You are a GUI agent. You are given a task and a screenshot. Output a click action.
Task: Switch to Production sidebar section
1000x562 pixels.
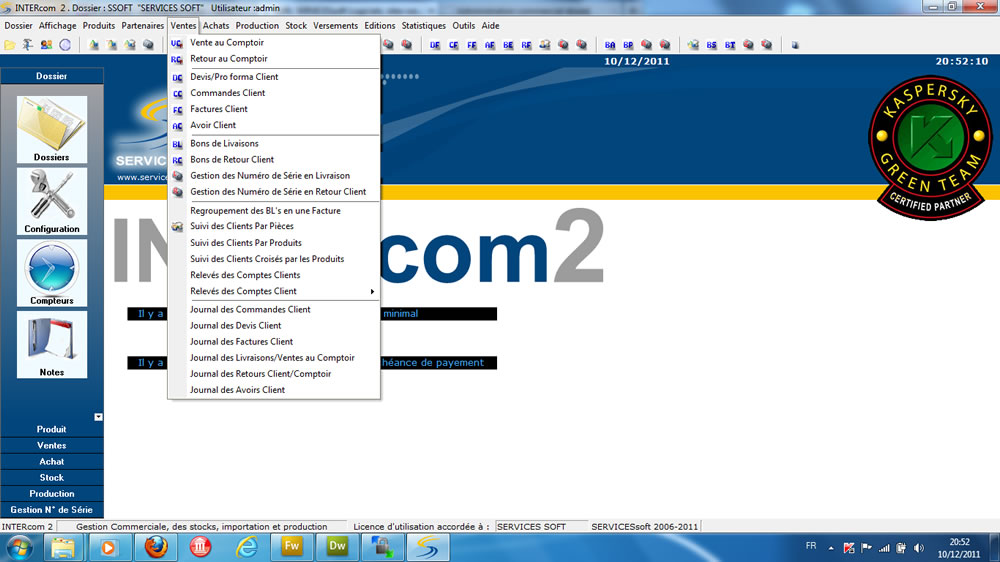pos(52,494)
